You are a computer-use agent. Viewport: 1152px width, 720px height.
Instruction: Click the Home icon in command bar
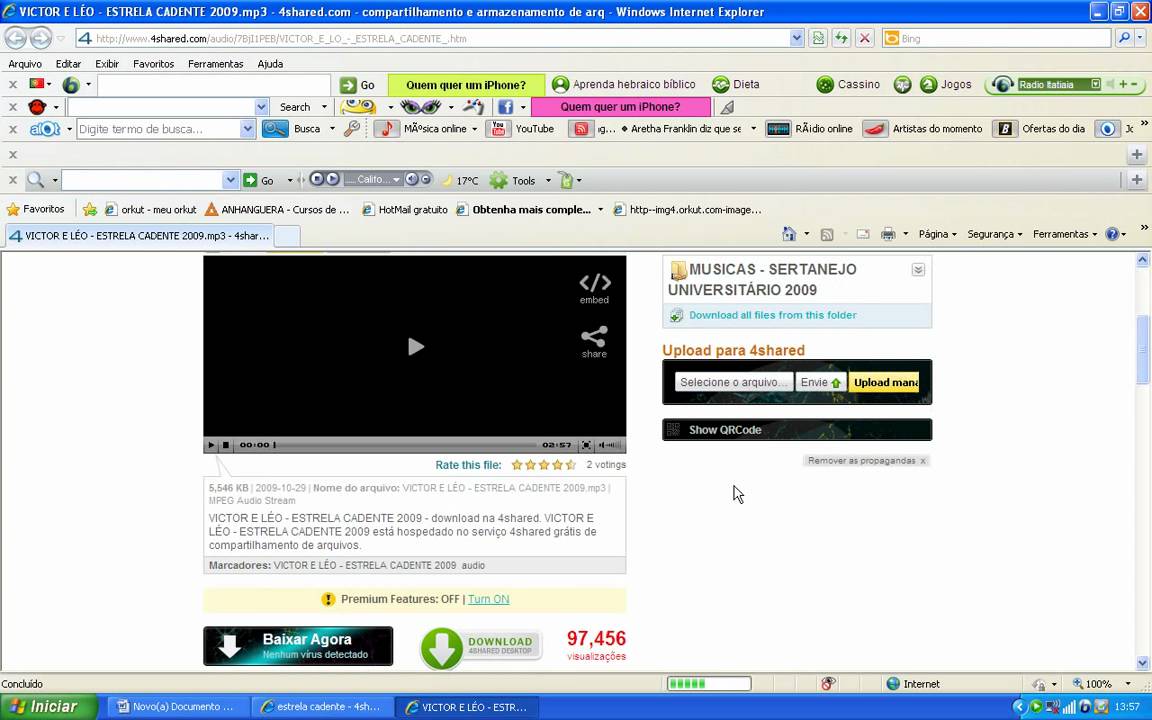(789, 234)
